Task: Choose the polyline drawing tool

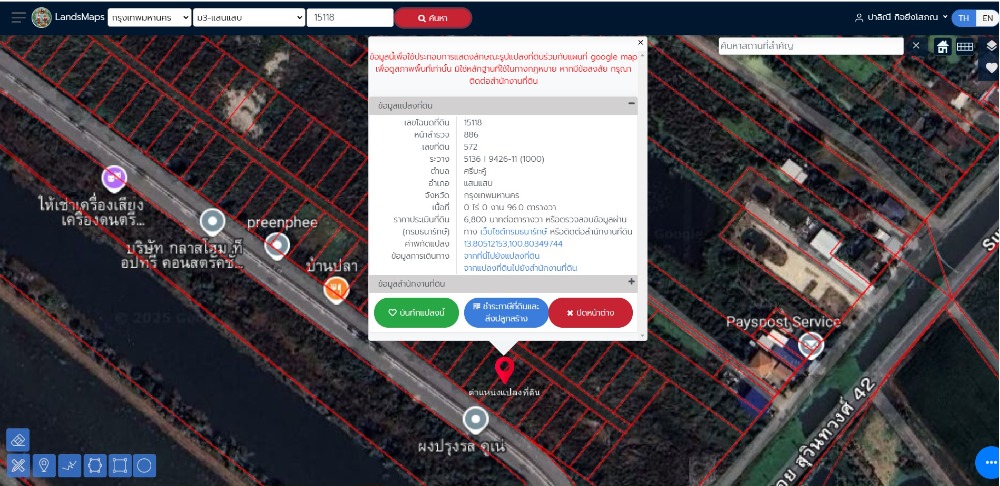Action: 69,465
